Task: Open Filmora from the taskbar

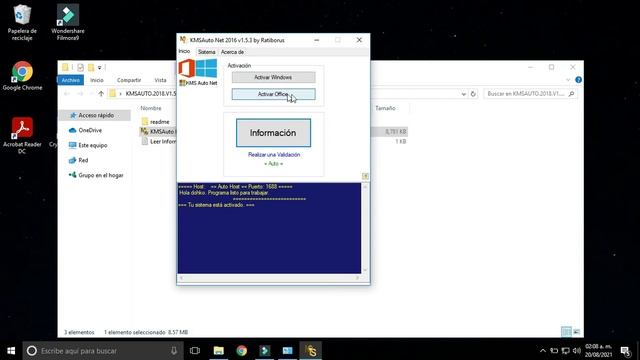Action: pos(264,351)
